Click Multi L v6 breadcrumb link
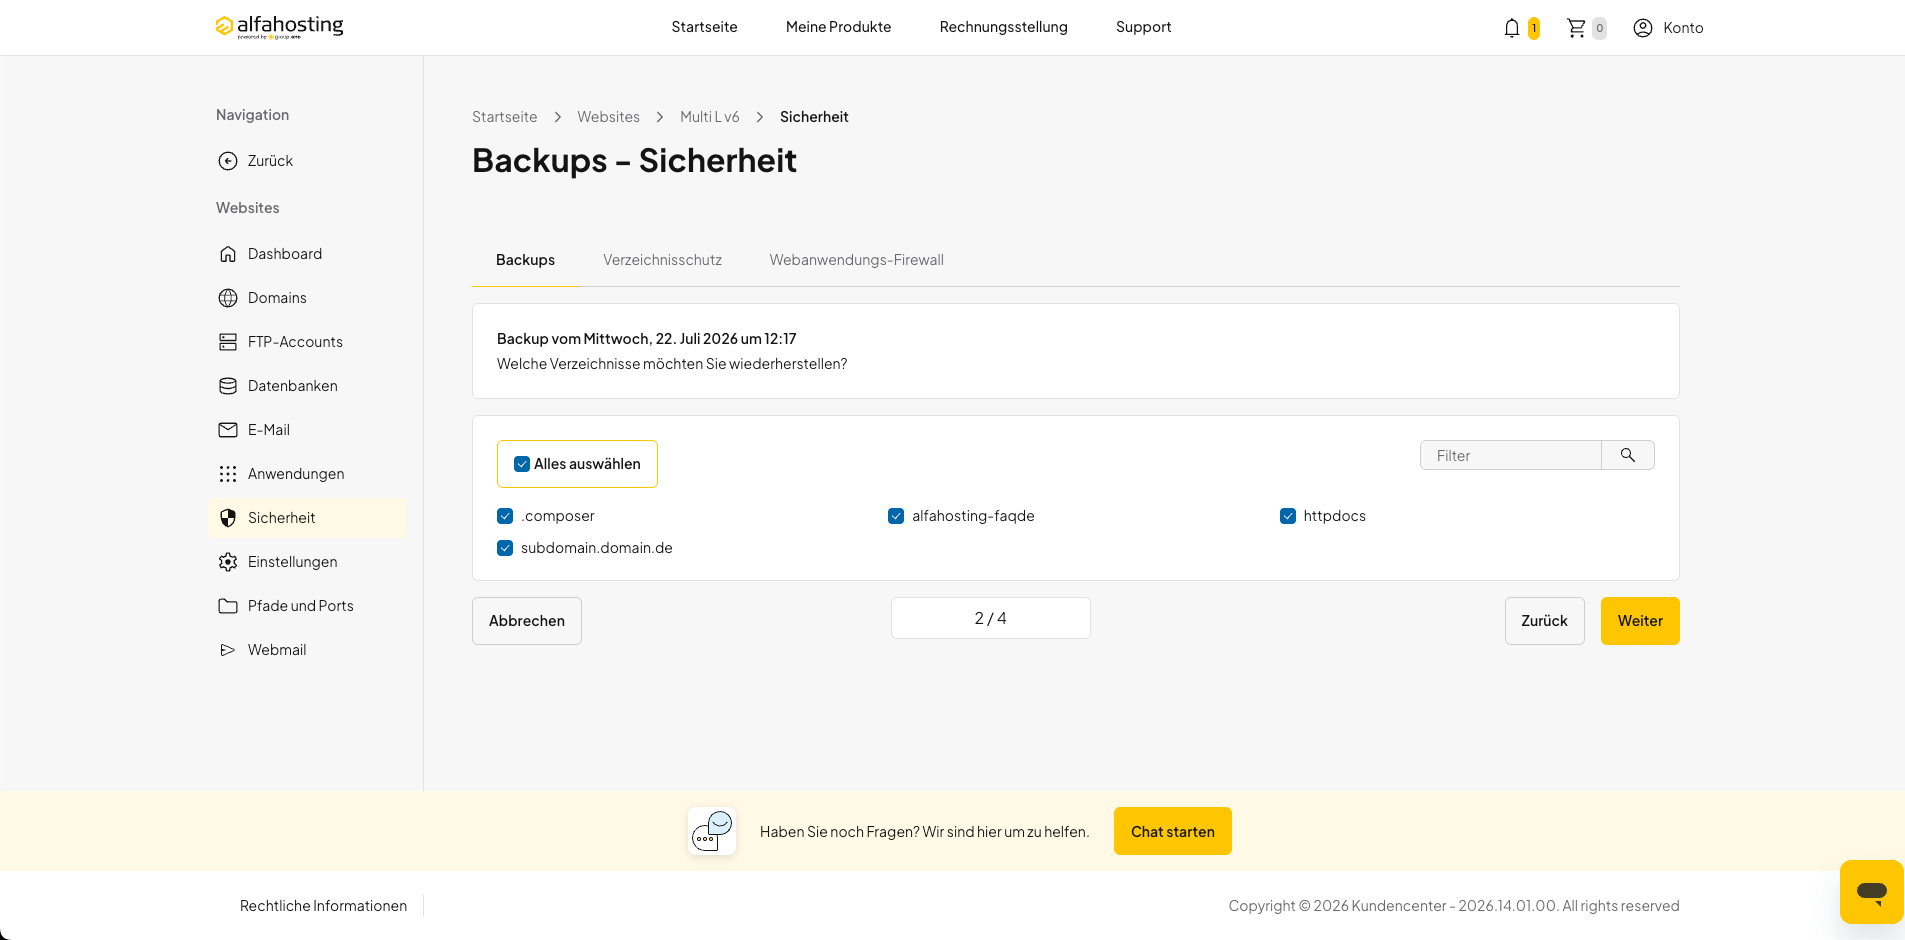The image size is (1905, 940). tap(710, 117)
